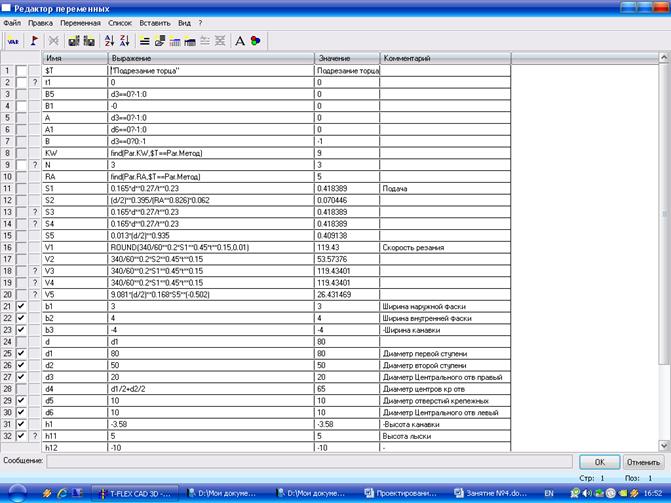
Task: Click the open folder toolbar icon
Action: (160, 41)
